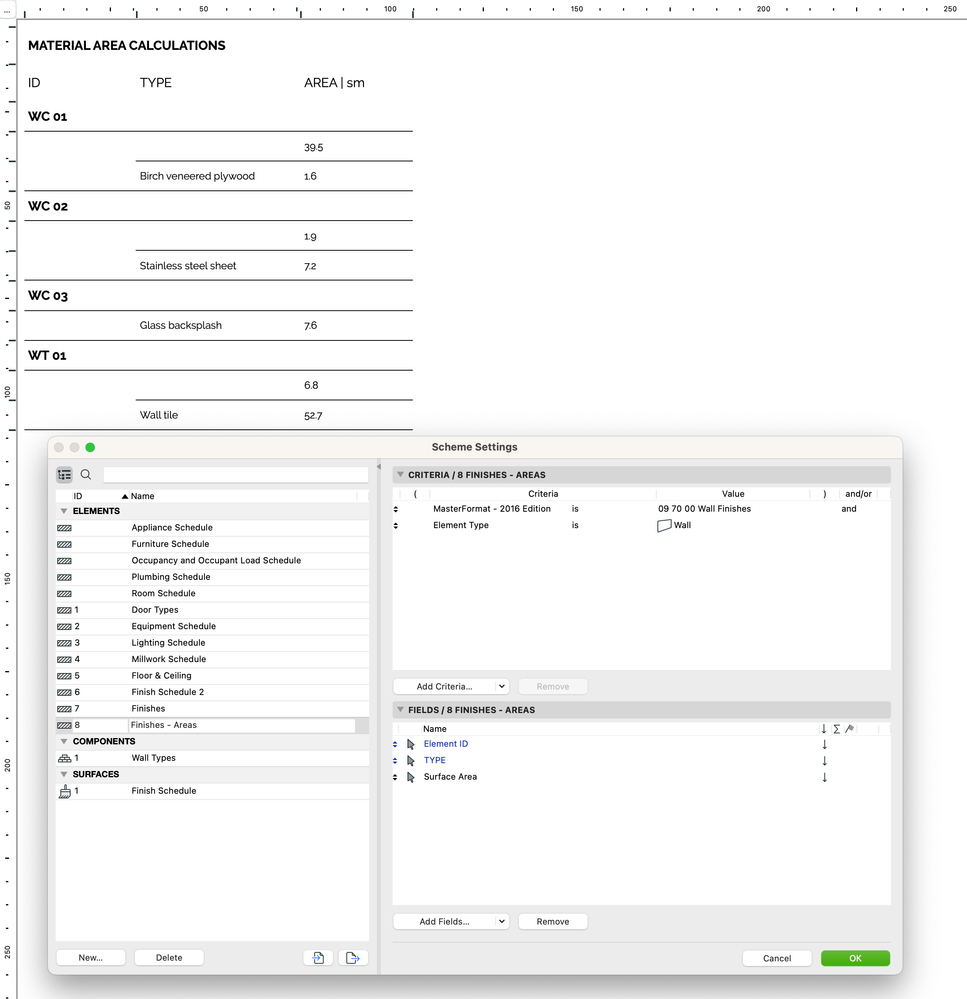Screen dimensions: 967x999
Task: Click the TYPE field cursor icon
Action: click(411, 761)
